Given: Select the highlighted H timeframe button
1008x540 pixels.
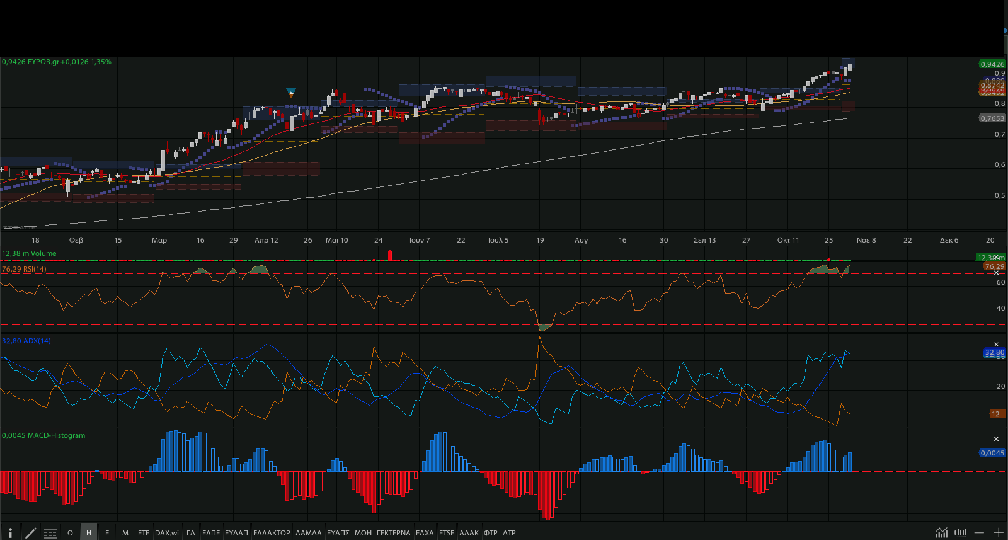Looking at the screenshot, I should pyautogui.click(x=89, y=533).
